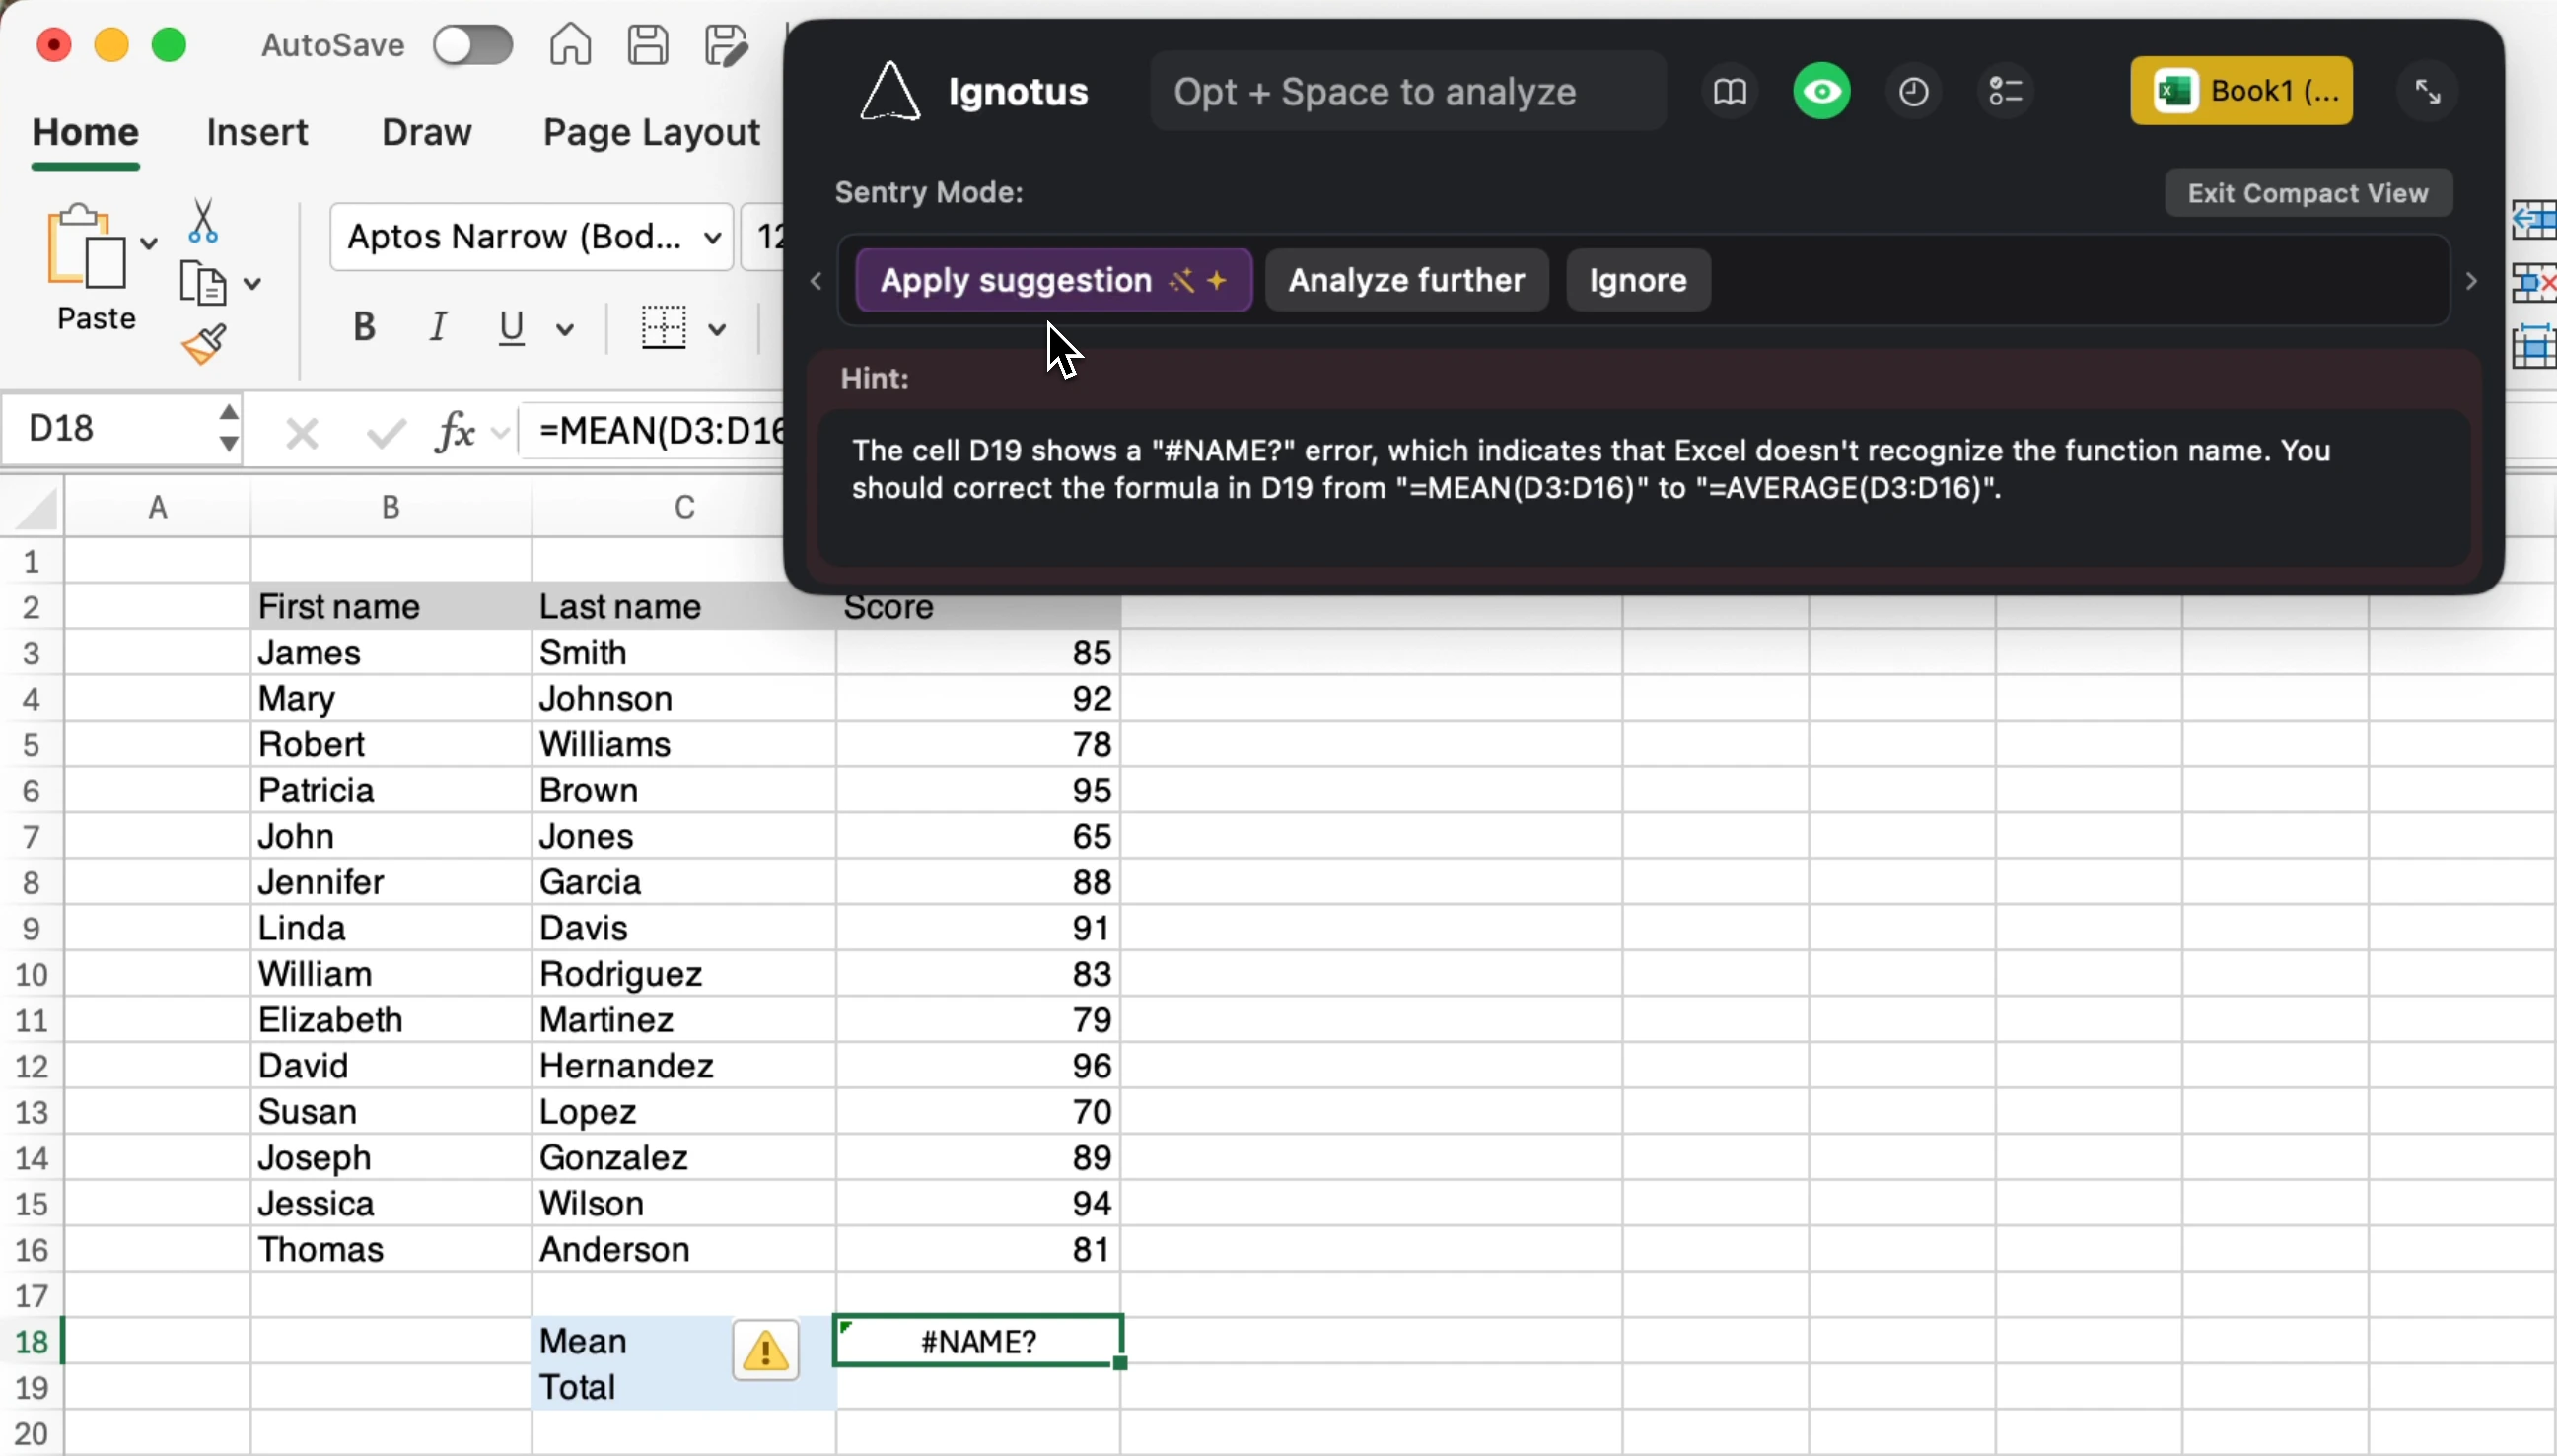Open the Page Layout tab

pyautogui.click(x=649, y=131)
